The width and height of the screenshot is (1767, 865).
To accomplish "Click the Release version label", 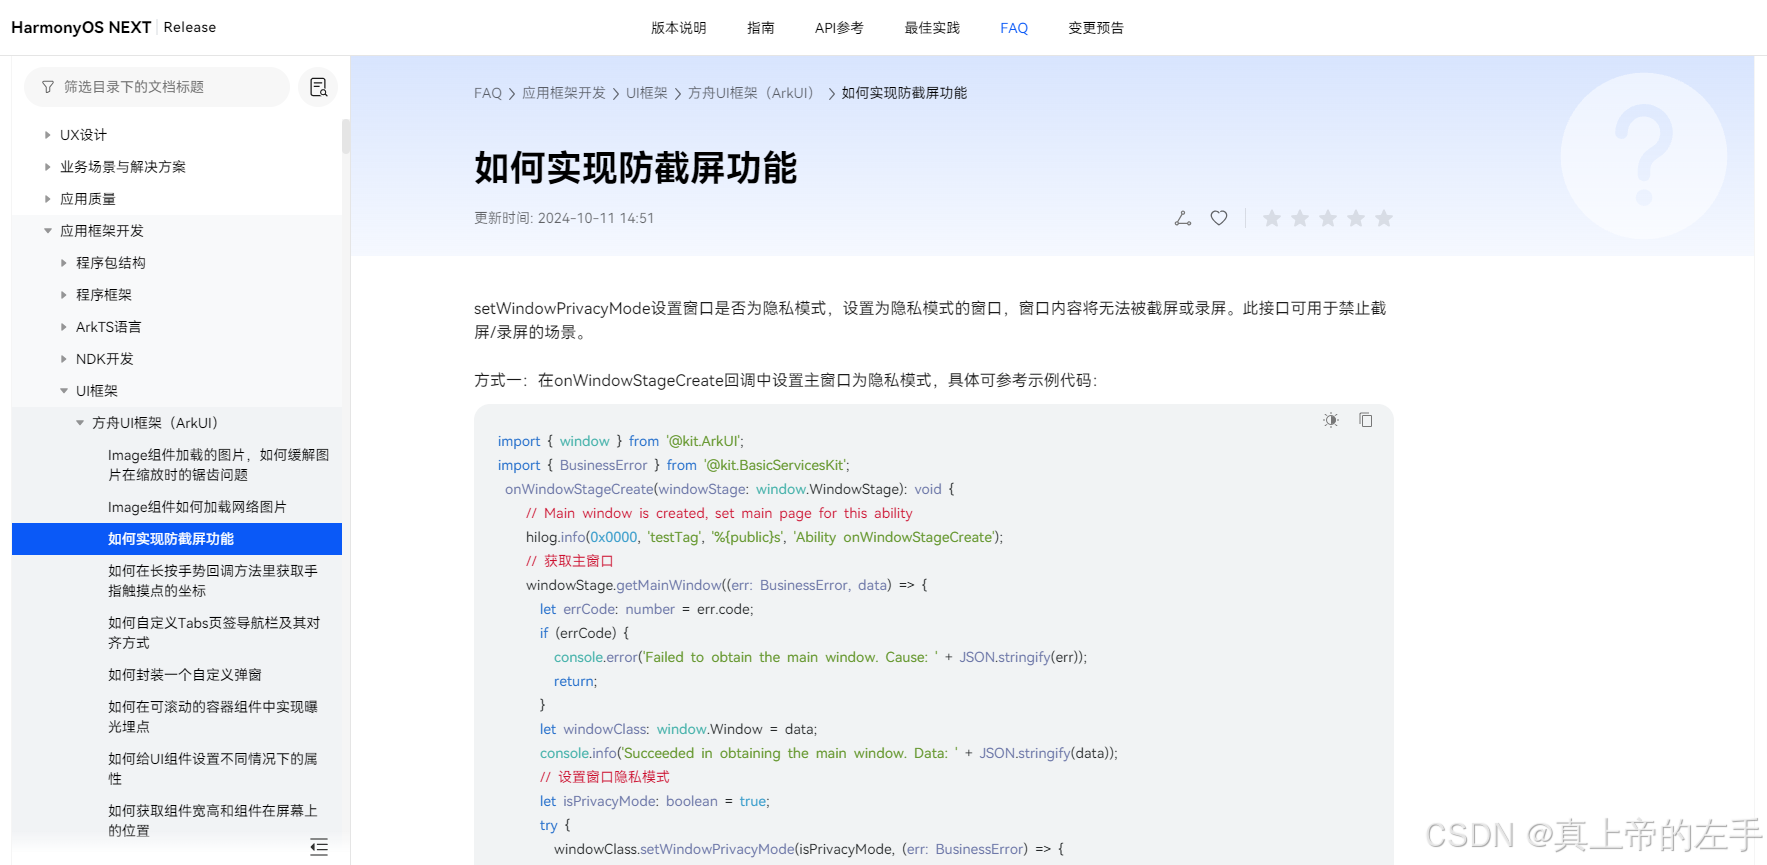I will pos(190,27).
